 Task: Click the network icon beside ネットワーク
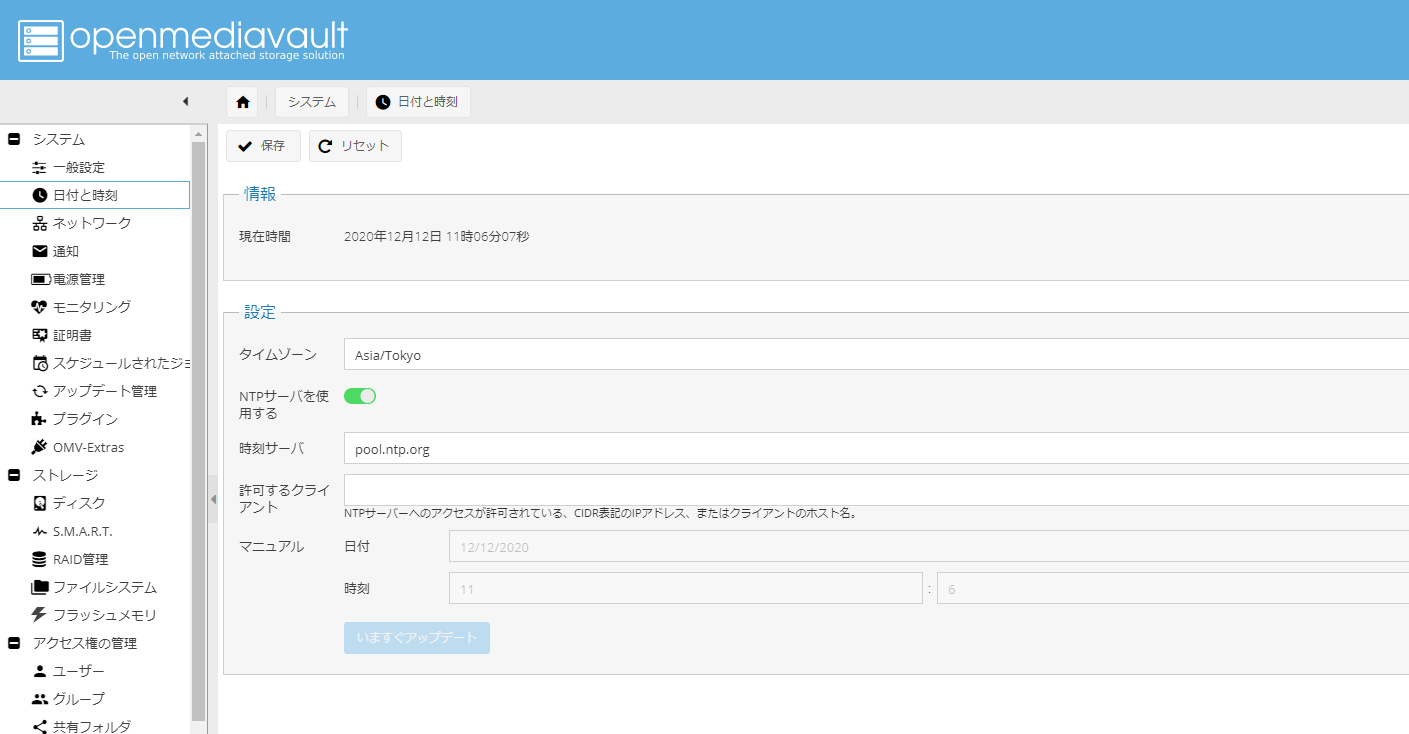(x=40, y=223)
